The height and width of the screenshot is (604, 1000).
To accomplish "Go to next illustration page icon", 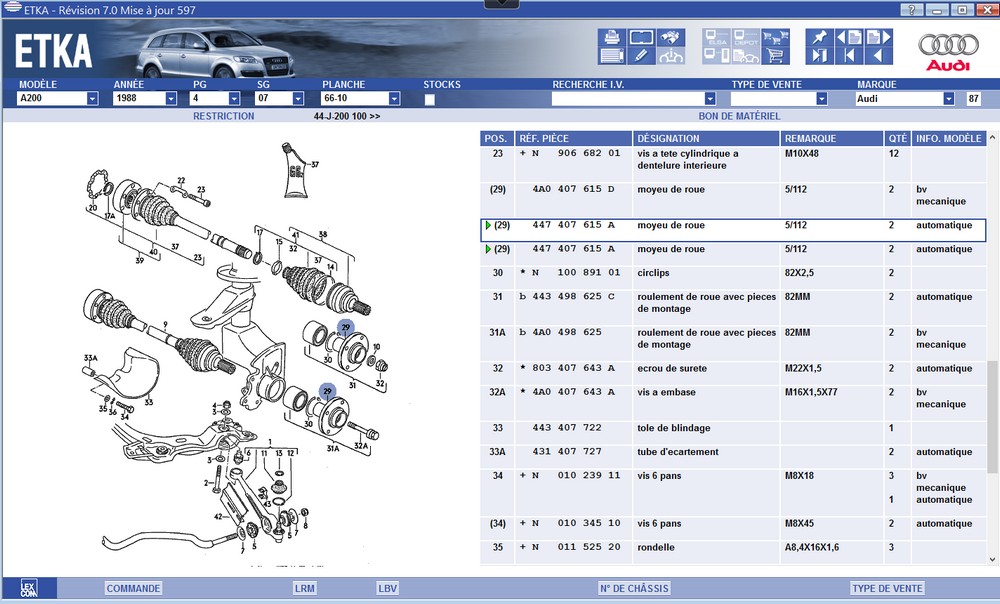I will pos(878,38).
